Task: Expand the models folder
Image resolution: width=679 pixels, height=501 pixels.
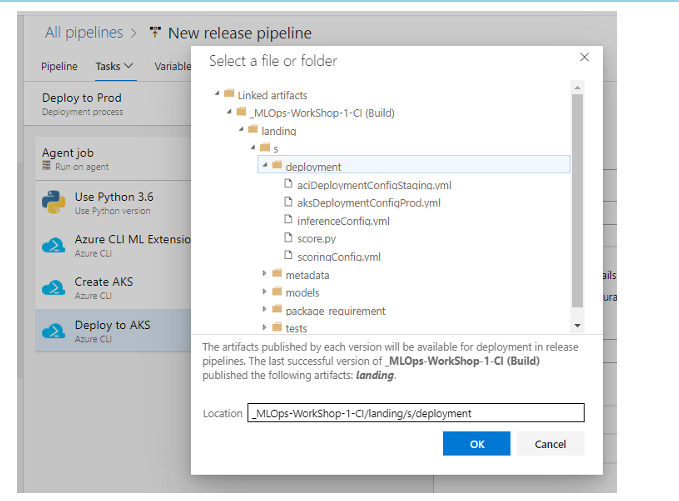Action: click(264, 292)
